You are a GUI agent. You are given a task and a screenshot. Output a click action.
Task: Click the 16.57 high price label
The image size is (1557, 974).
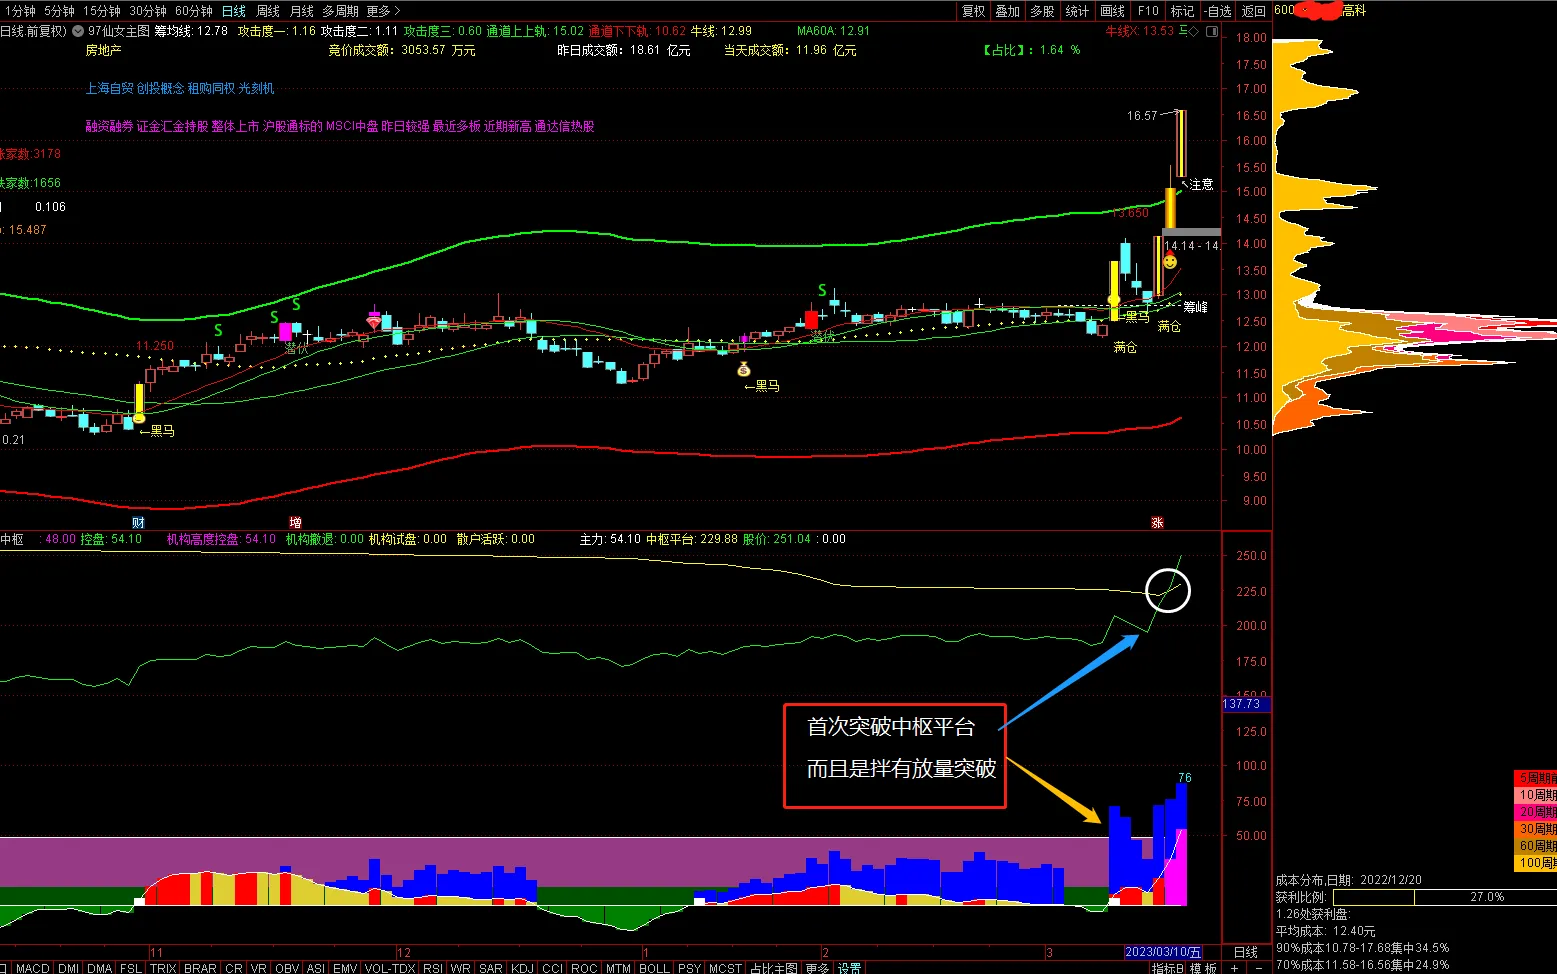click(1142, 116)
